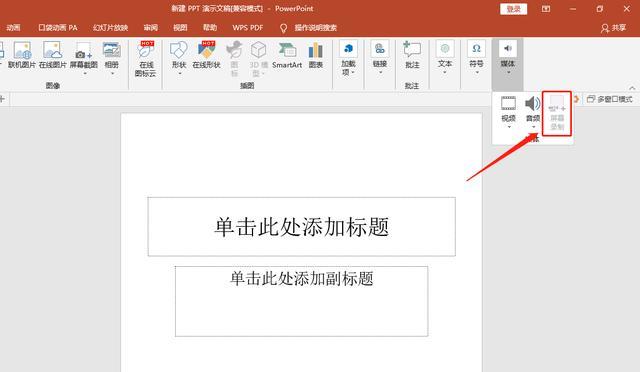The width and height of the screenshot is (640, 372).
Task: Click the 单击此处添加副标题 subtitle placeholder
Action: [302, 301]
